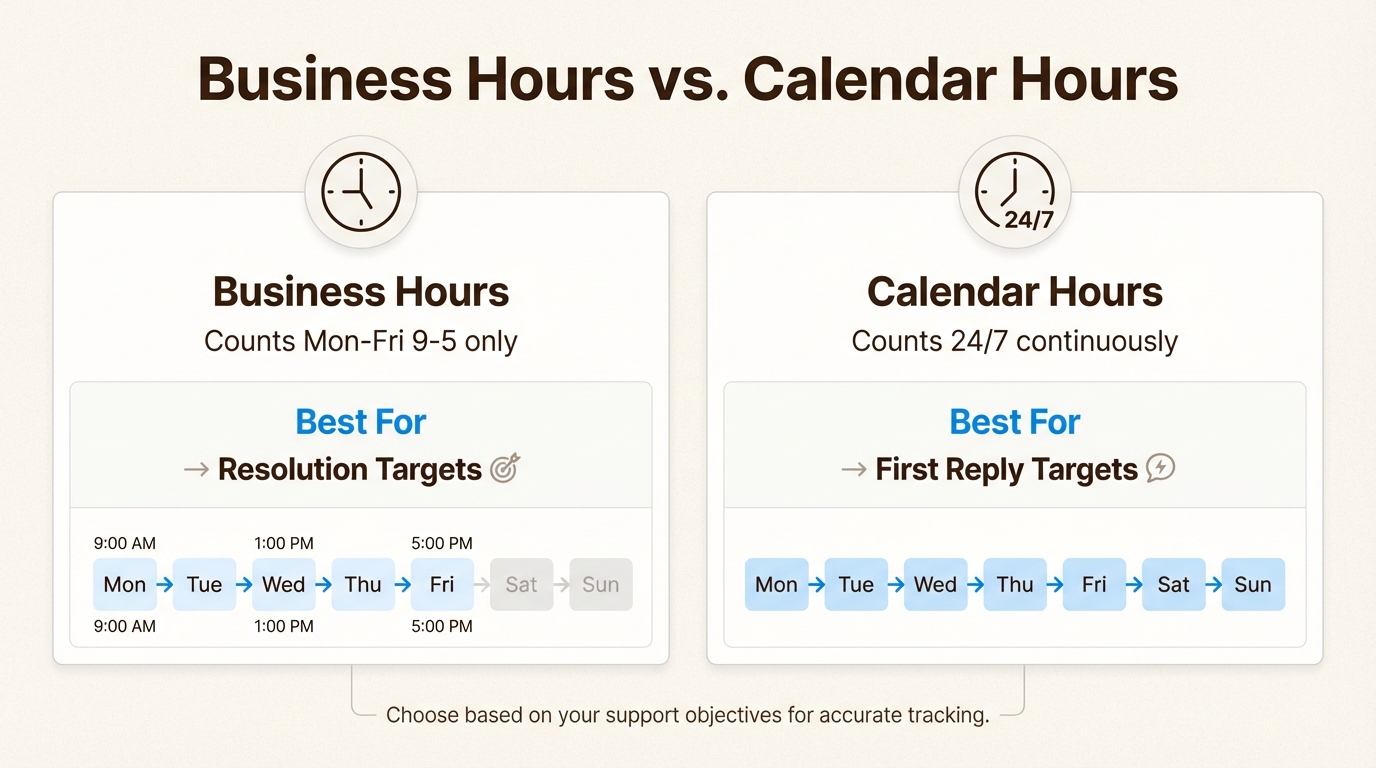Click the clock icon above Business Hours
Screen dimensions: 1376x768
point(361,192)
